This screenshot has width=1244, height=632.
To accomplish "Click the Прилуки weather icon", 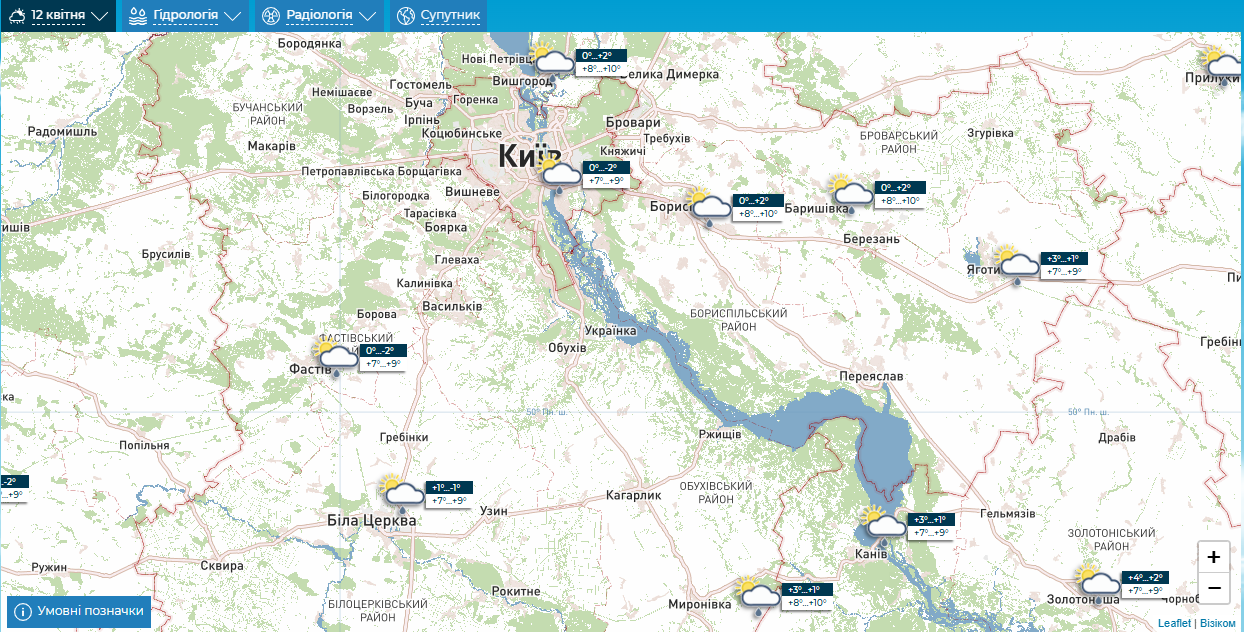I will pos(1222,63).
